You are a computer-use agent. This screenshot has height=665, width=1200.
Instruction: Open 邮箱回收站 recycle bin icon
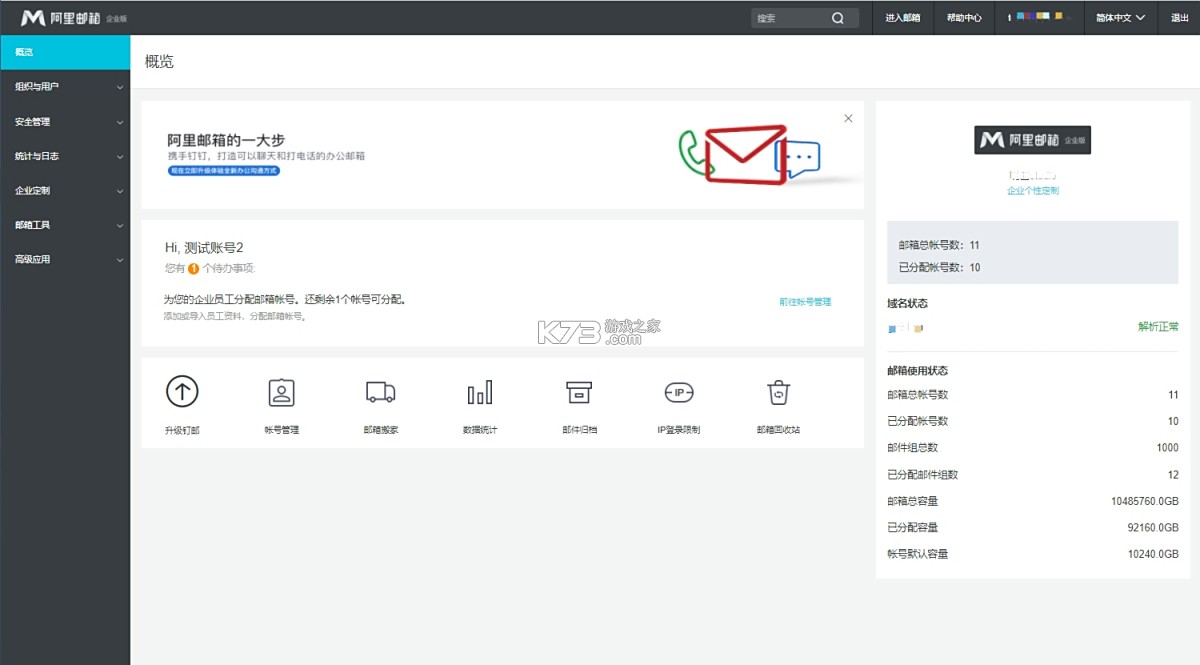(x=778, y=392)
